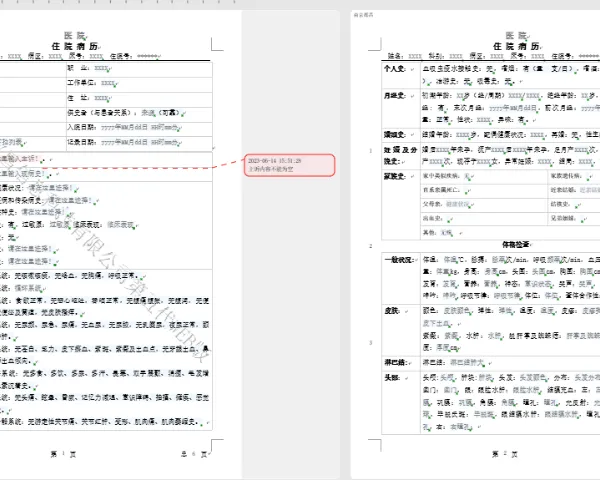Click the 过敏原 placeholder on page 1
The height and width of the screenshot is (480, 600).
(x=59, y=225)
